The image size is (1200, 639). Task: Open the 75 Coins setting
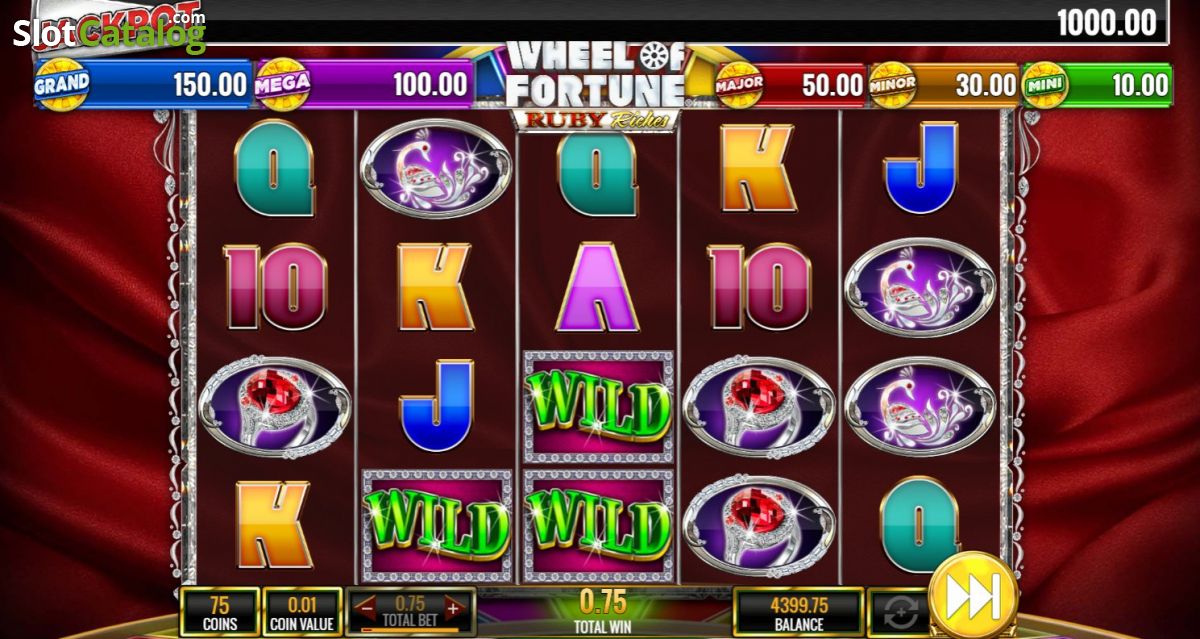219,612
